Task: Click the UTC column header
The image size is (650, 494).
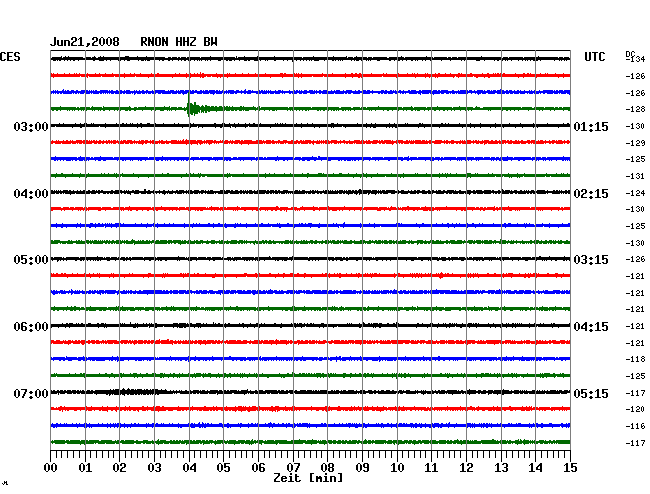Action: pyautogui.click(x=594, y=57)
